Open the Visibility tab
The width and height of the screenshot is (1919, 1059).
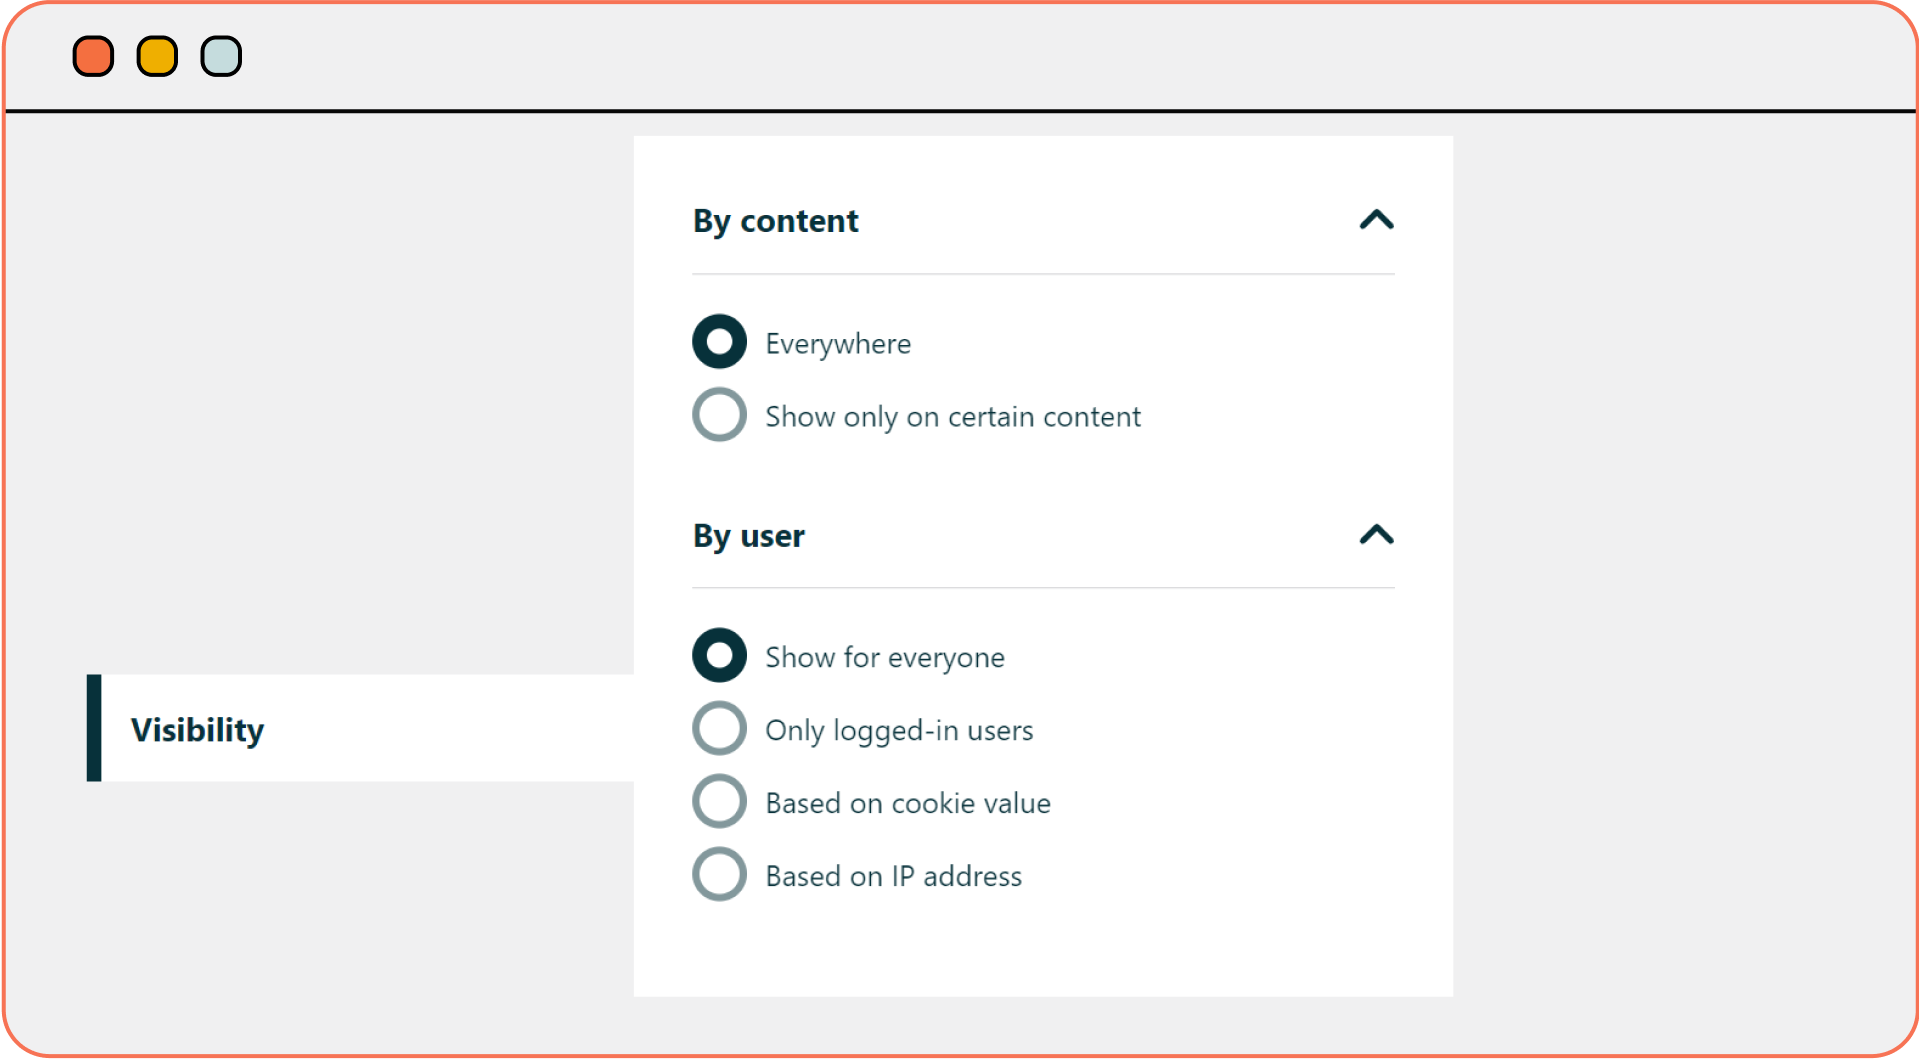pyautogui.click(x=360, y=728)
